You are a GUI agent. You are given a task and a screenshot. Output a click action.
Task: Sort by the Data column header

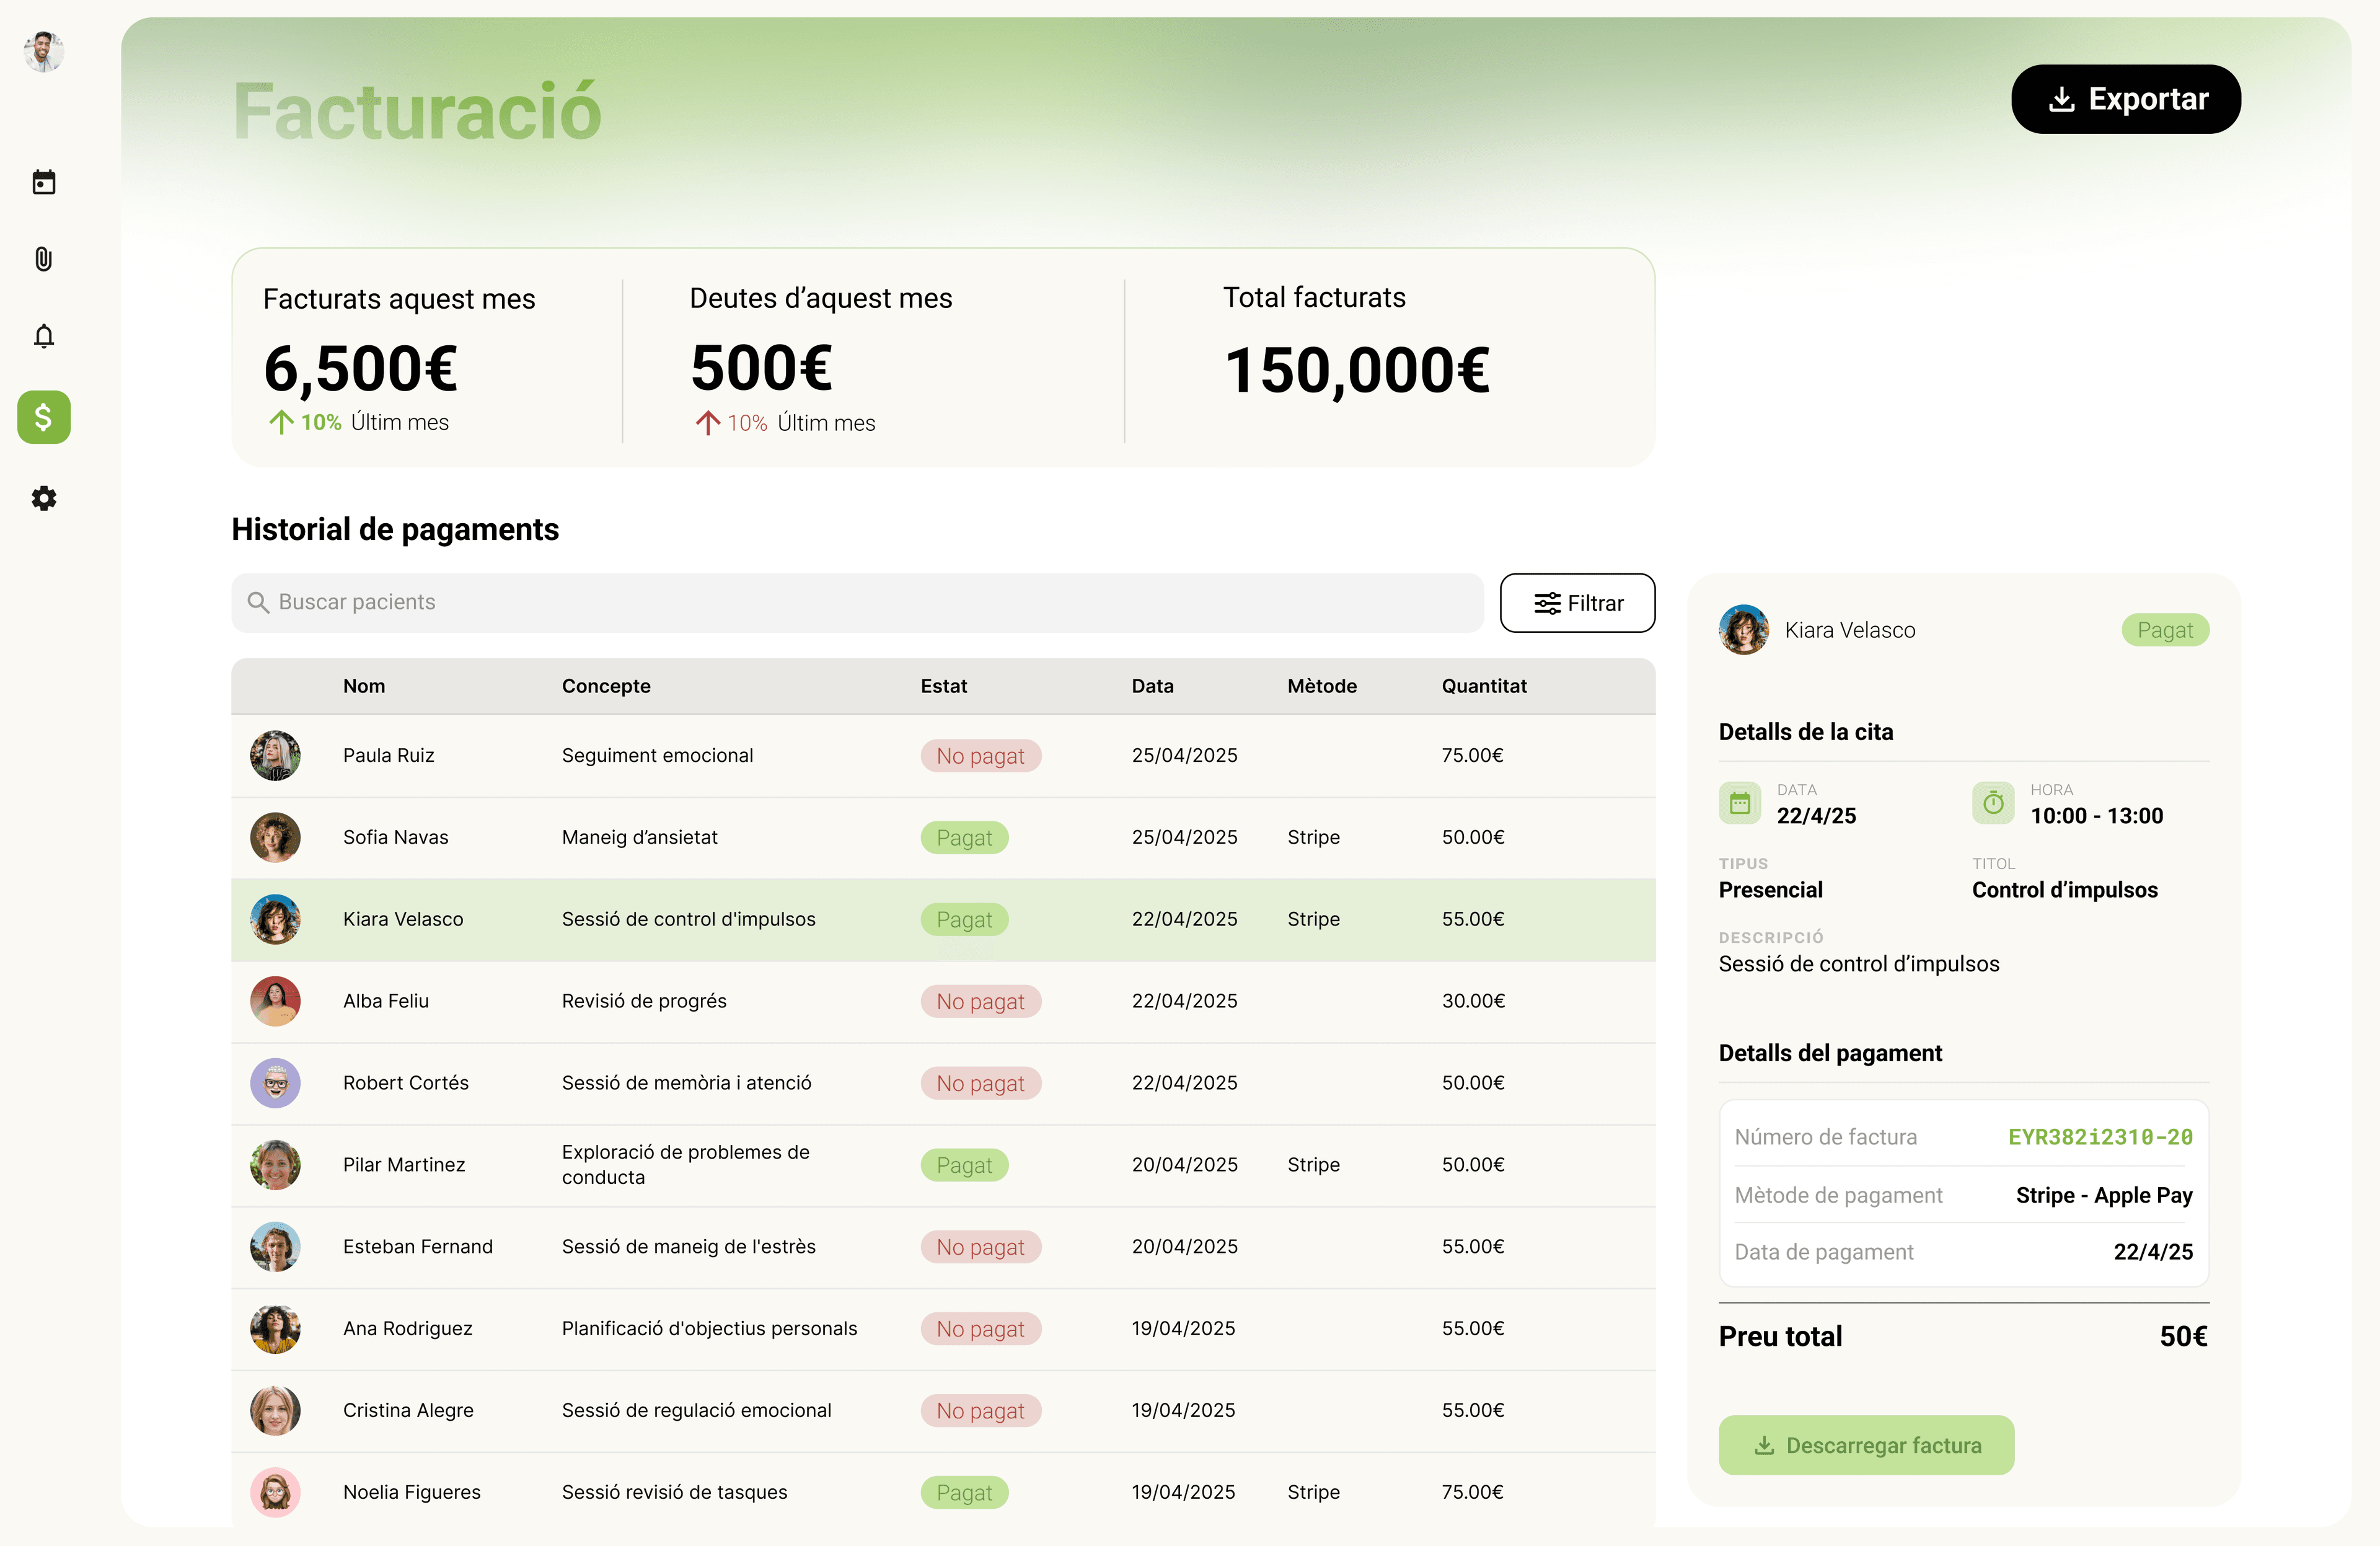[1153, 686]
